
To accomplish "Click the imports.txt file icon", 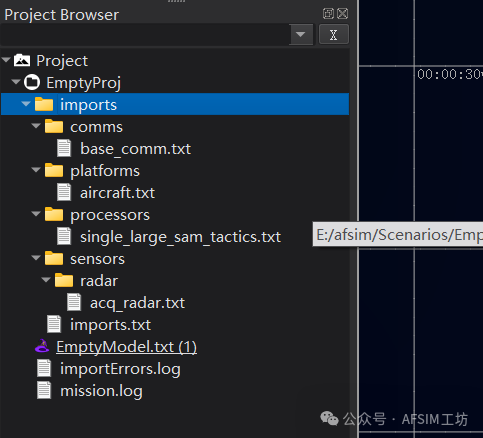I will (54, 324).
